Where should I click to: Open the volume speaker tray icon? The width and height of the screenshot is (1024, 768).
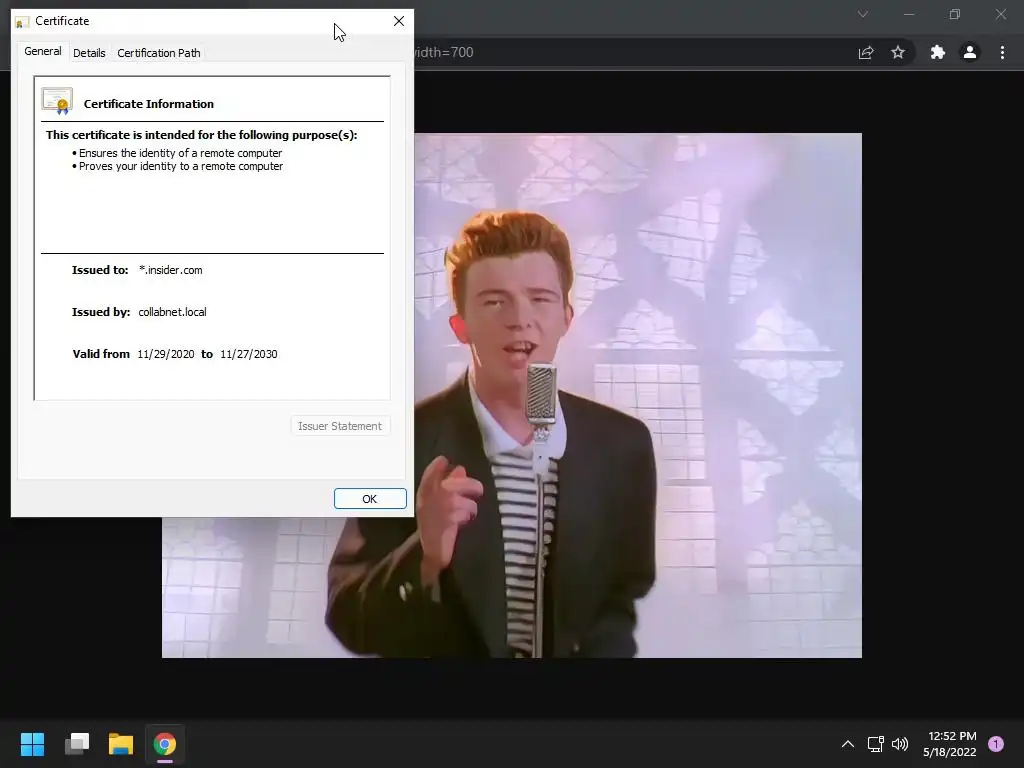(900, 744)
